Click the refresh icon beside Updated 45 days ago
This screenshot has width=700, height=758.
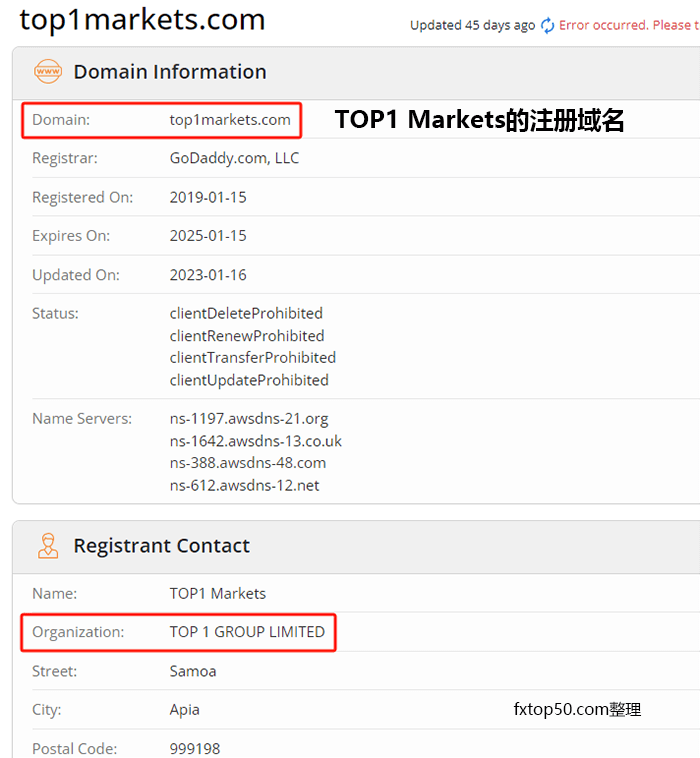tap(547, 26)
